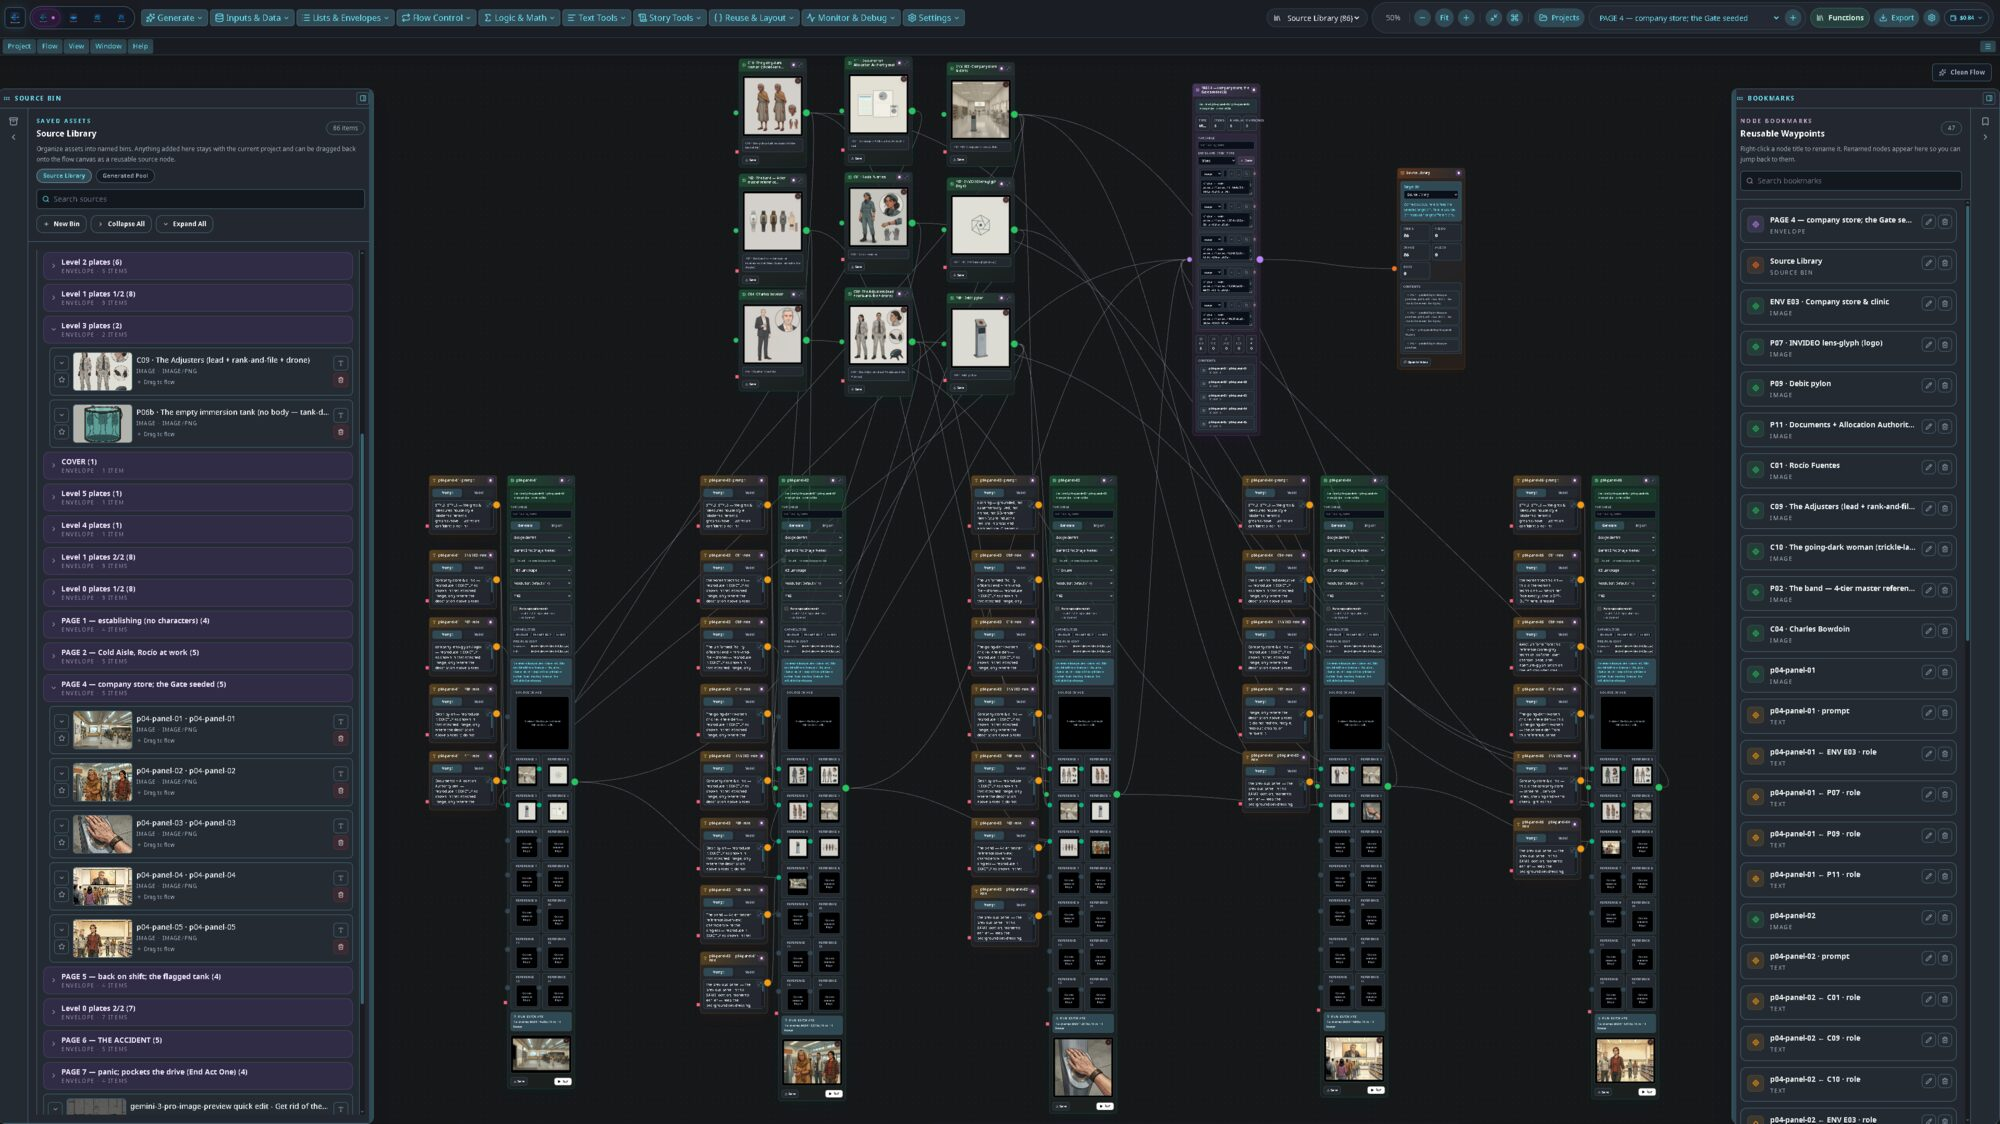Collapse the Level 3 plates (2) bin
Viewport: 2000px width, 1124px height.
198,330
